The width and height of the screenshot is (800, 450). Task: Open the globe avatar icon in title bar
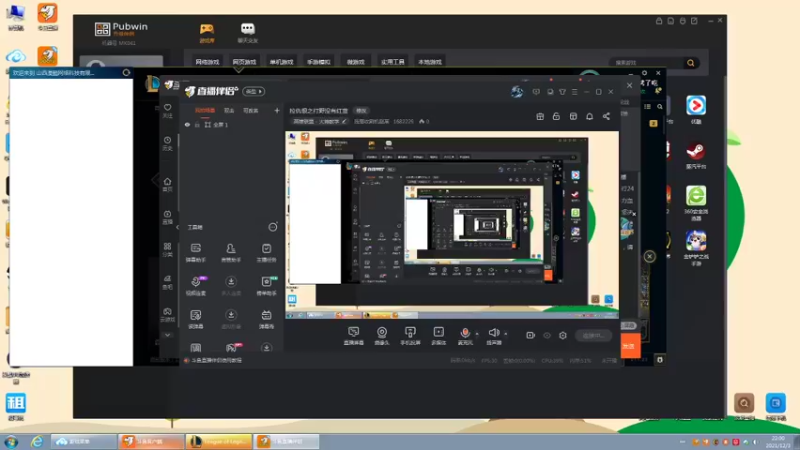[517, 91]
